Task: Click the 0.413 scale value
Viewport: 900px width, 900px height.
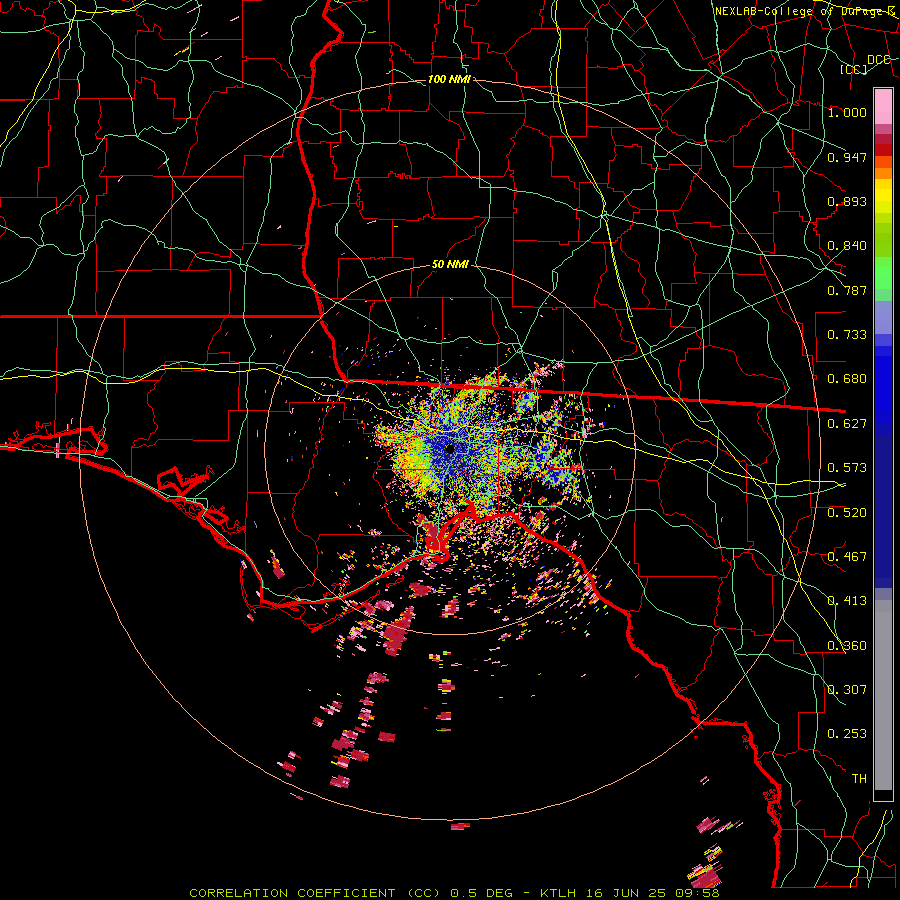Action: point(847,601)
